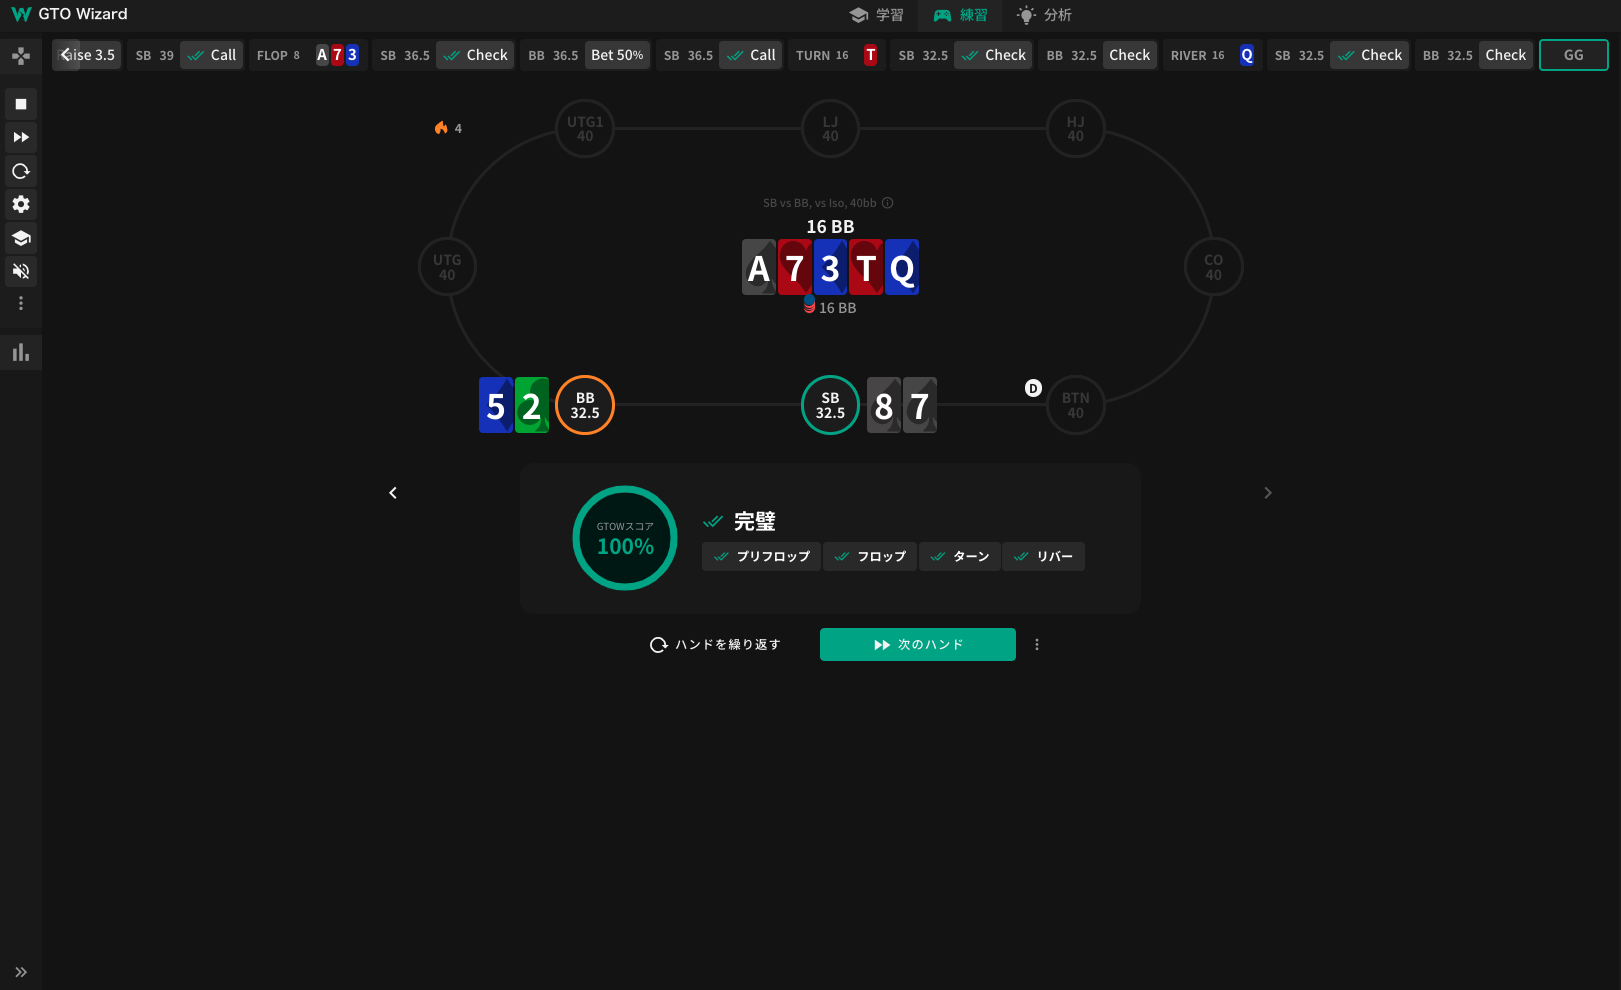This screenshot has height=990, width=1621.
Task: Select the プリフロップ street chip
Action: coord(762,557)
